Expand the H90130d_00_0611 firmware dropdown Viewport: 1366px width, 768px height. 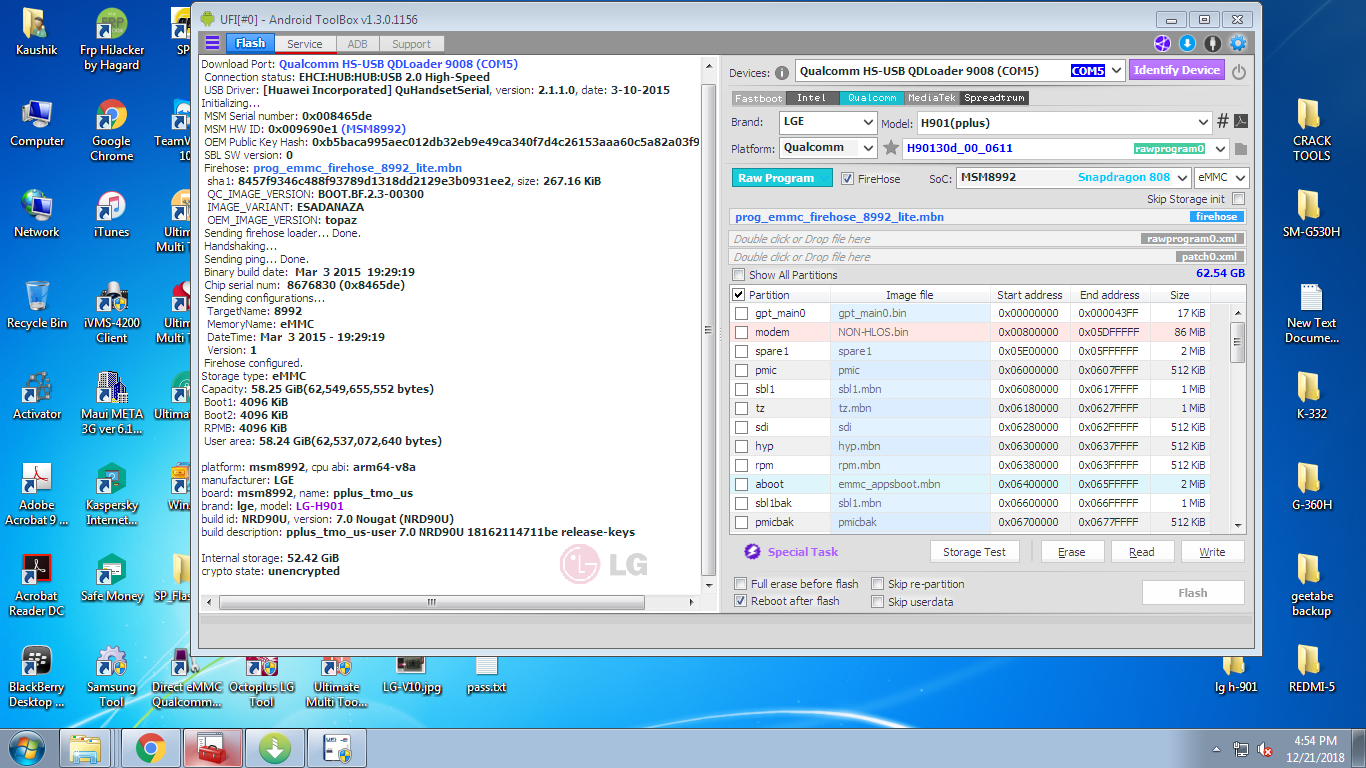point(1220,149)
